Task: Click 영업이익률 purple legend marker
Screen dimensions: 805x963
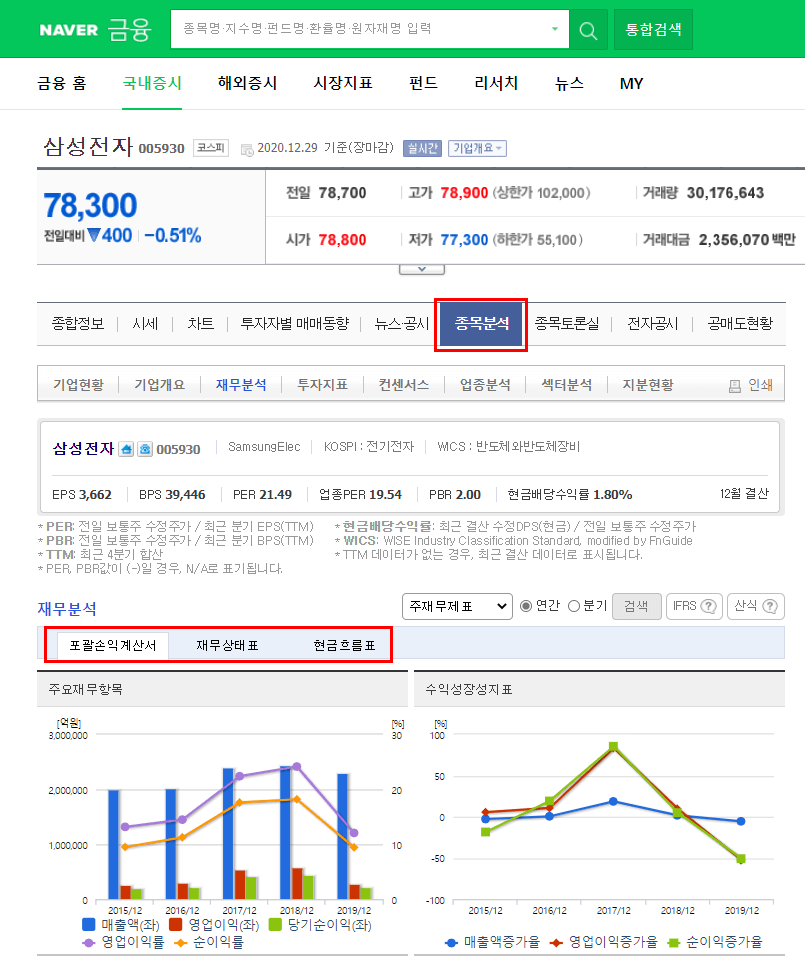Action: [88, 942]
